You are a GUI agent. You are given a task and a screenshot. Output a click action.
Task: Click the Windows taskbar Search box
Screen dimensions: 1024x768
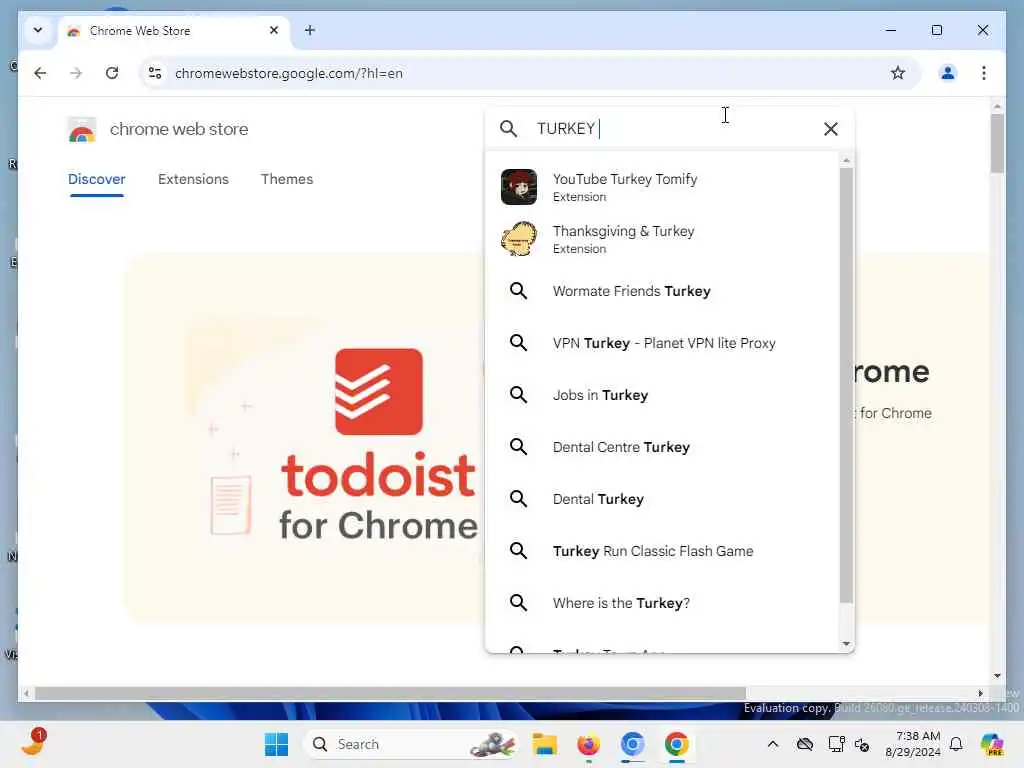point(410,744)
